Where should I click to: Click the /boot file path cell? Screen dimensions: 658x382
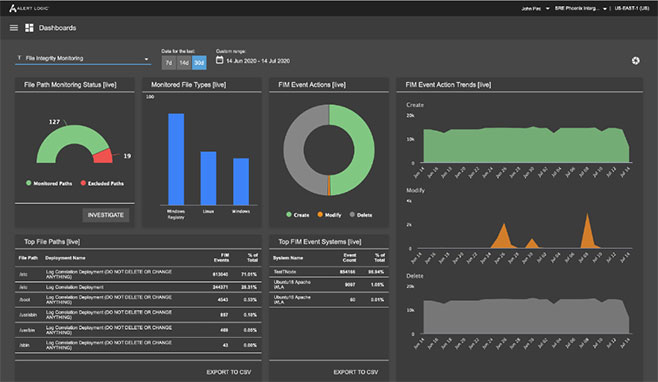coord(25,300)
